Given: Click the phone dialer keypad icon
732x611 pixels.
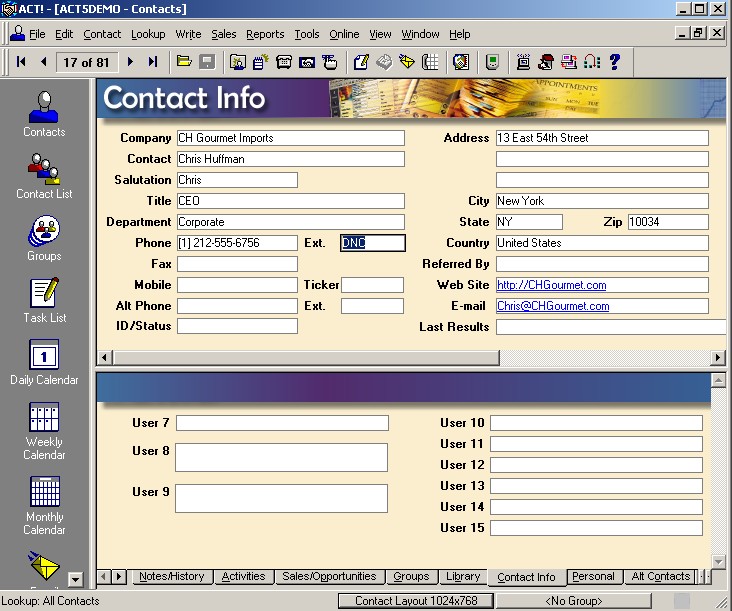Looking at the screenshot, I should pyautogui.click(x=430, y=62).
